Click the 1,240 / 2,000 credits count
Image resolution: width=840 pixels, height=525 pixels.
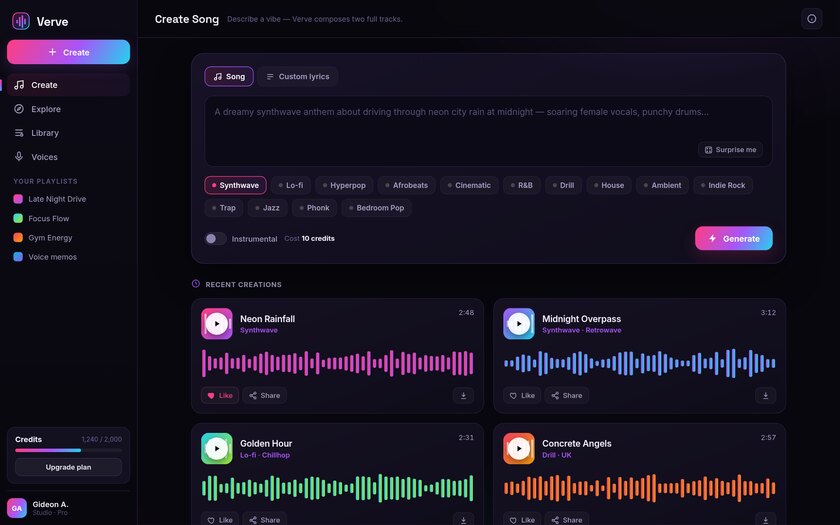102,439
